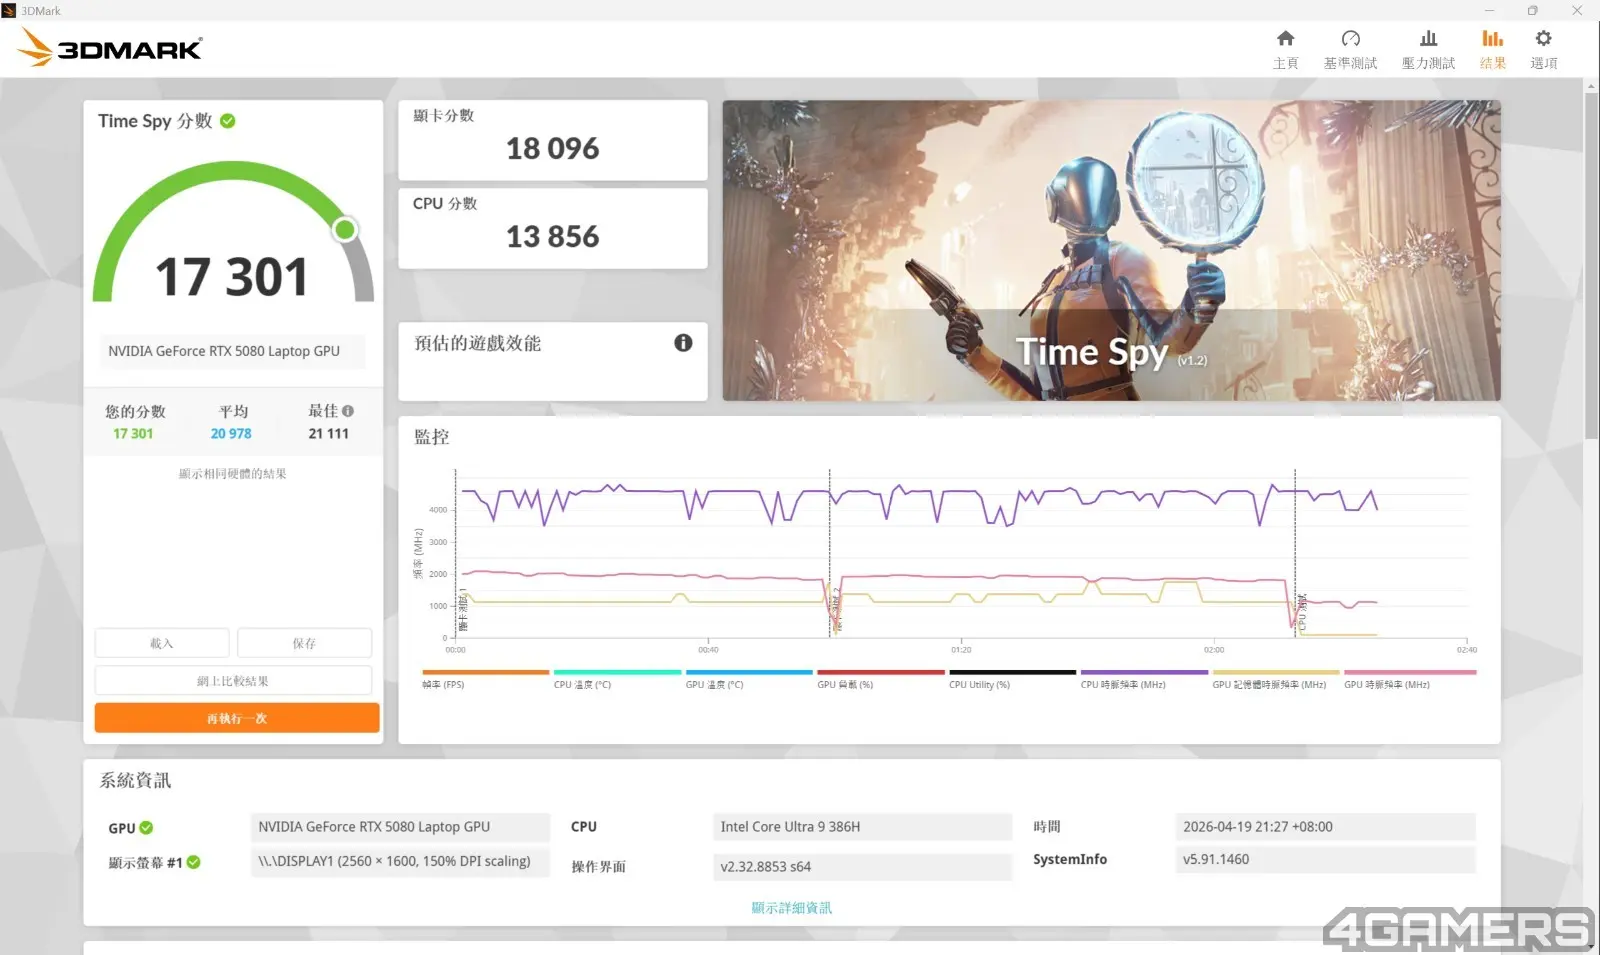Click the 操作界面 version v2.32.8853 s64 field
This screenshot has height=955, width=1600.
click(x=862, y=867)
